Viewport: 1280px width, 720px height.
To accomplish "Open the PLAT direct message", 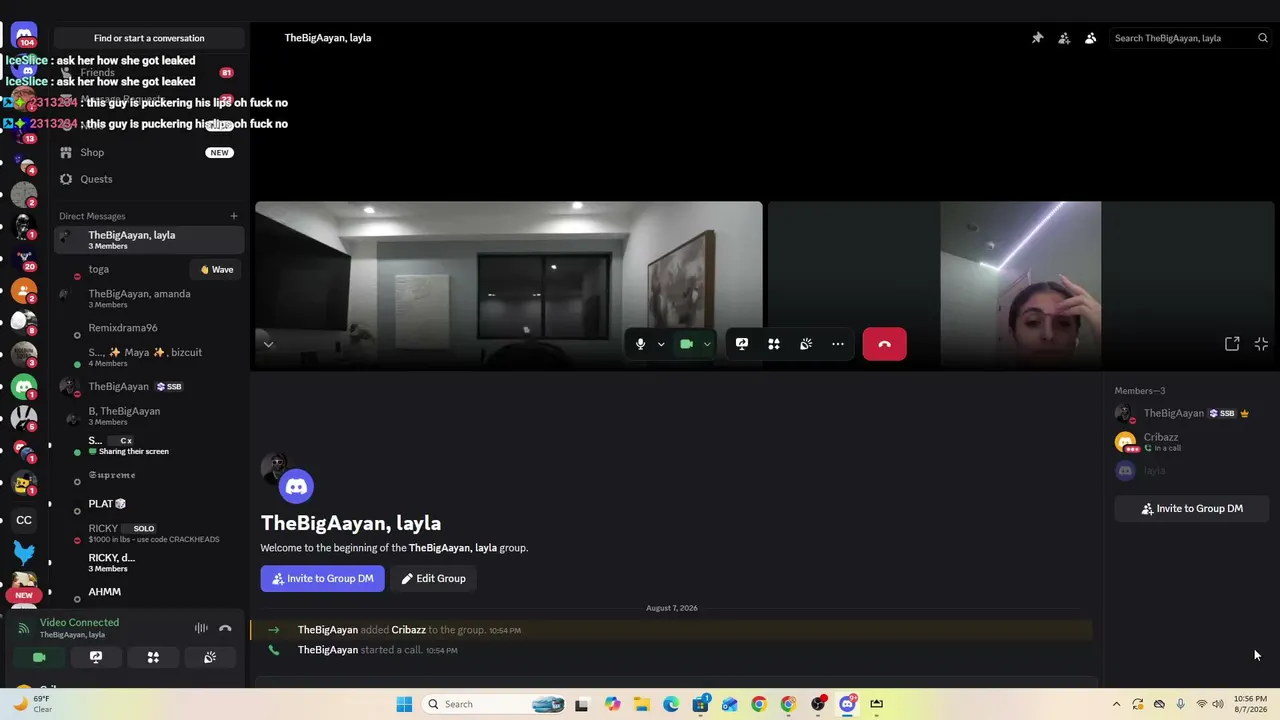I will point(149,504).
